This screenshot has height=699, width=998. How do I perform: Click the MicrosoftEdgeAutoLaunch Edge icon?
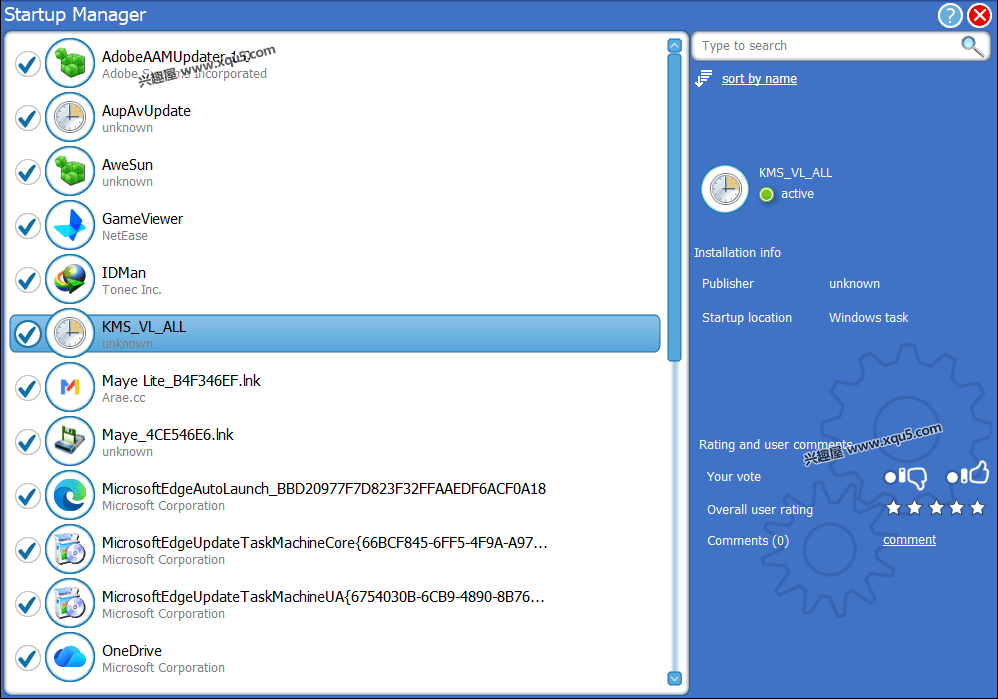pos(68,495)
